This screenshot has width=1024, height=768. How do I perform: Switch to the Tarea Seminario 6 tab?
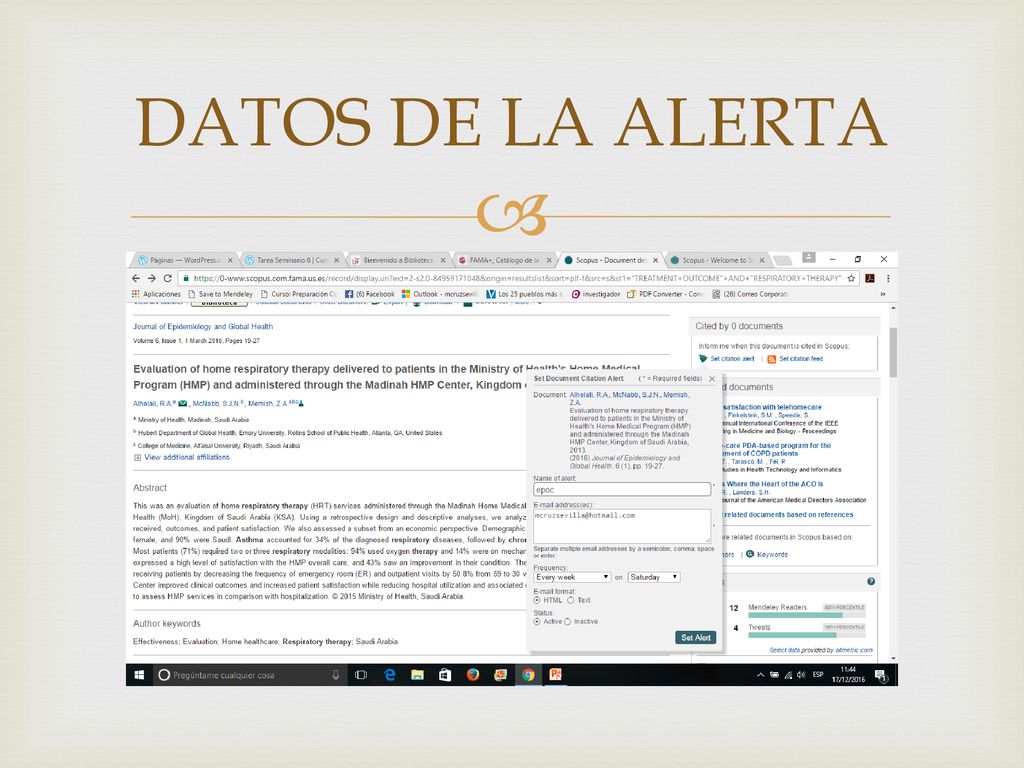pos(292,260)
